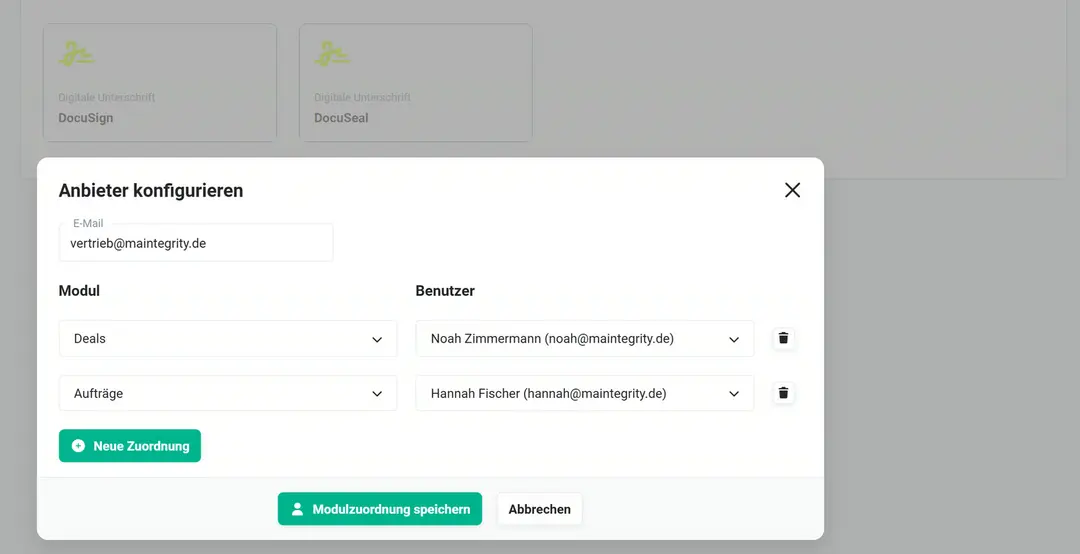The image size is (1080, 554).
Task: Select the DocuSign provider card
Action: point(160,83)
